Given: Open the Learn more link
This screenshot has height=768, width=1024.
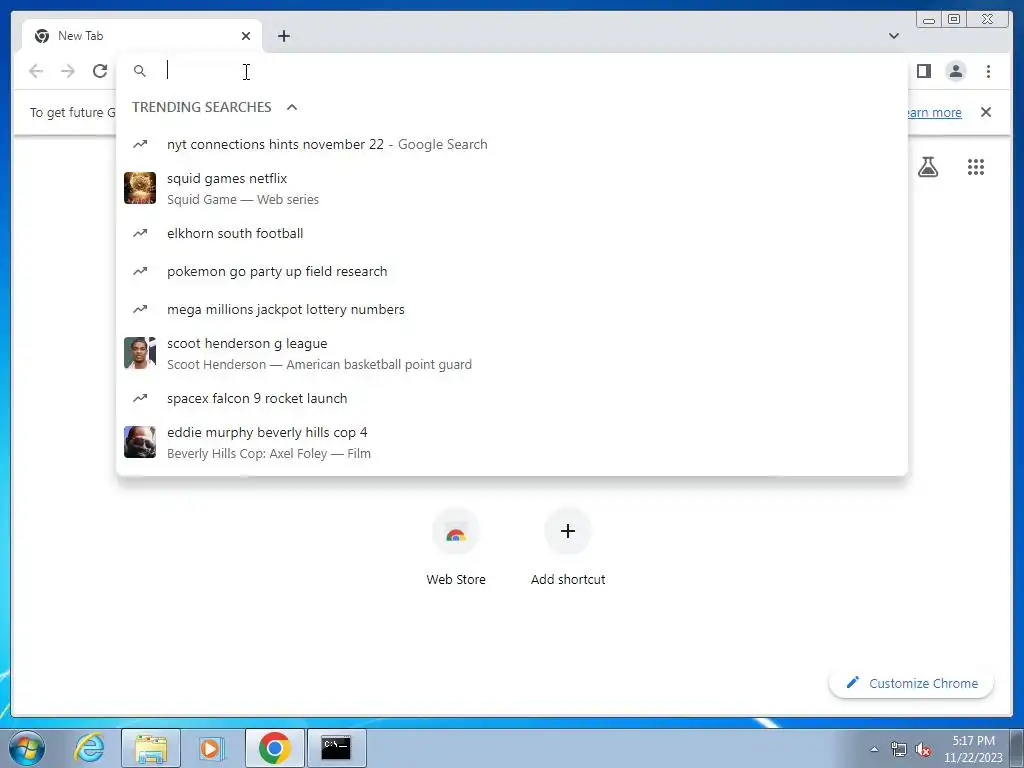Looking at the screenshot, I should (x=934, y=112).
